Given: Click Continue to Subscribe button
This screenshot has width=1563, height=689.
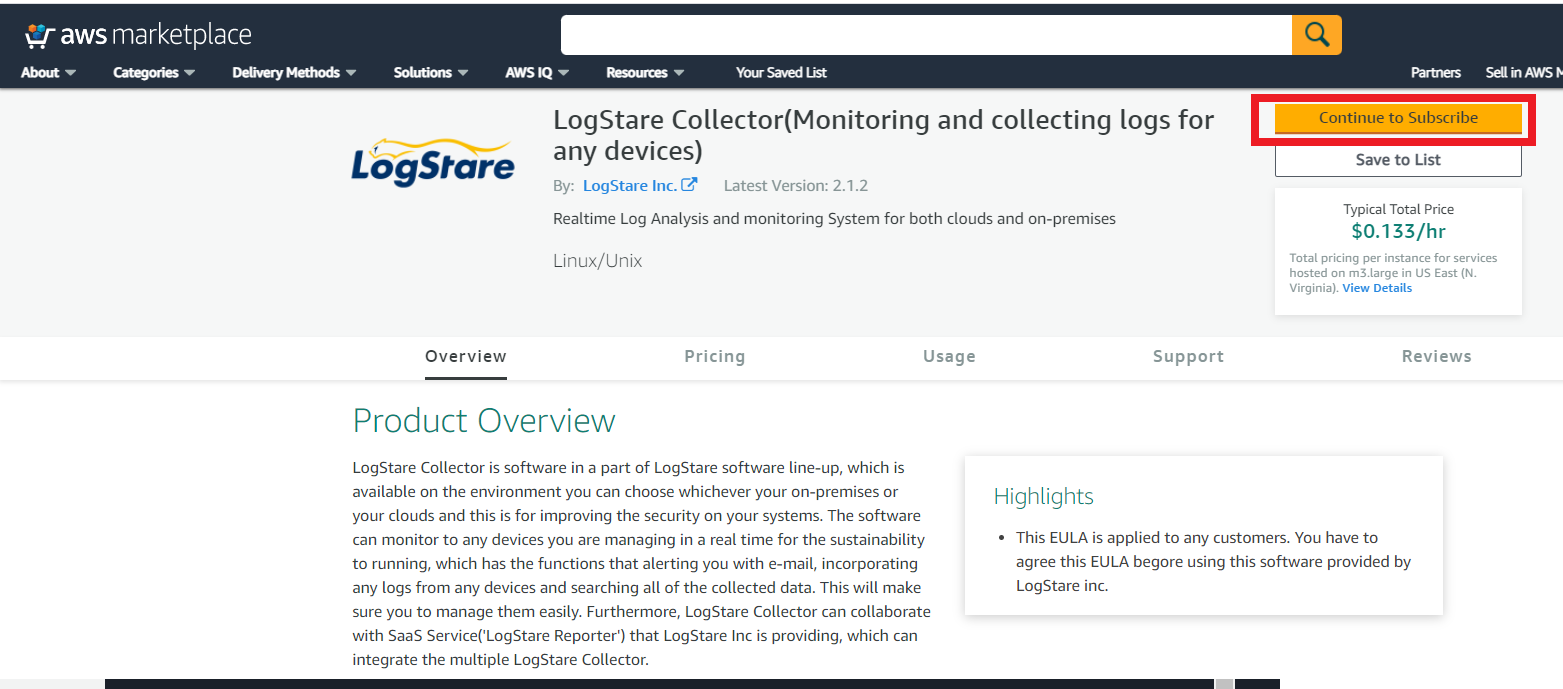Looking at the screenshot, I should (1398, 118).
